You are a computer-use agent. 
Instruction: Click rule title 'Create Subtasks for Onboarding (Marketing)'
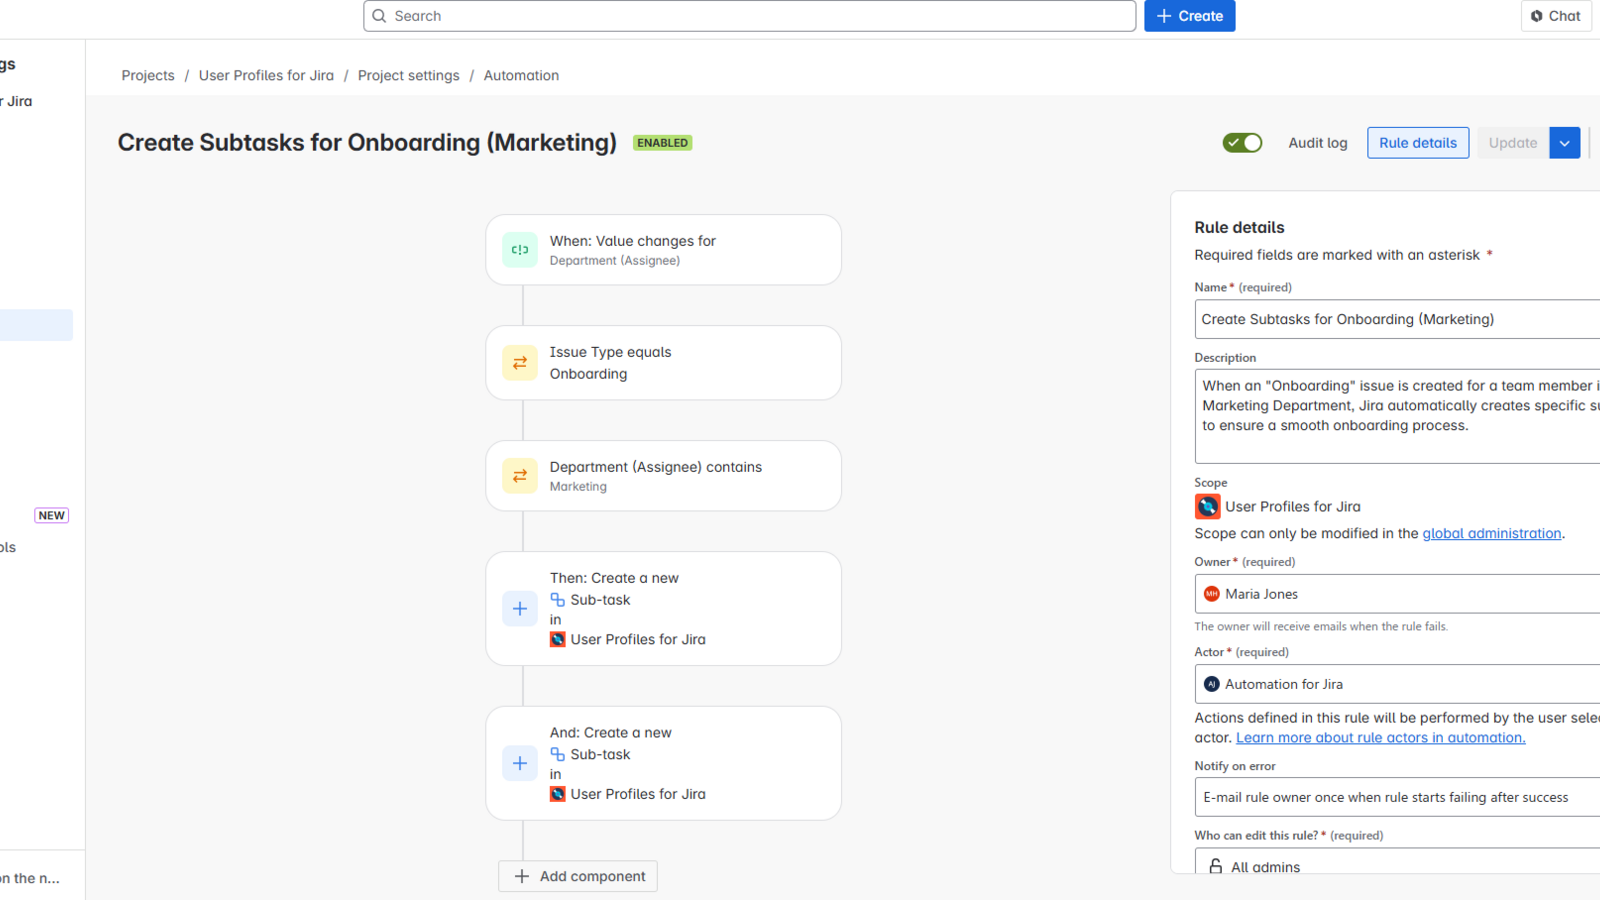(x=367, y=143)
